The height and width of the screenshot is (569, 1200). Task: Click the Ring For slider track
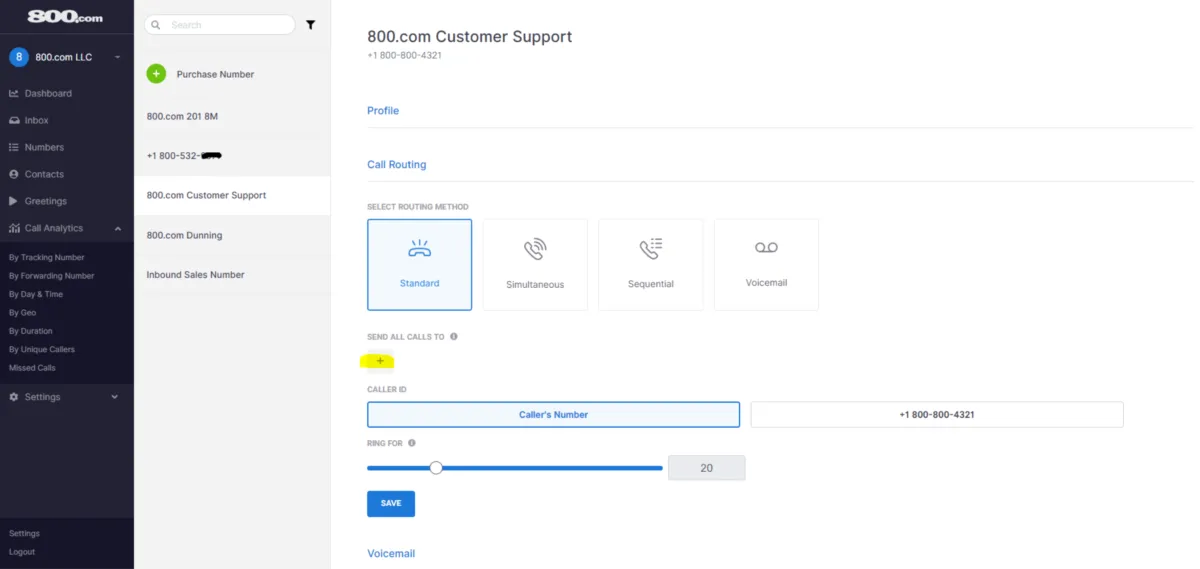pyautogui.click(x=515, y=467)
